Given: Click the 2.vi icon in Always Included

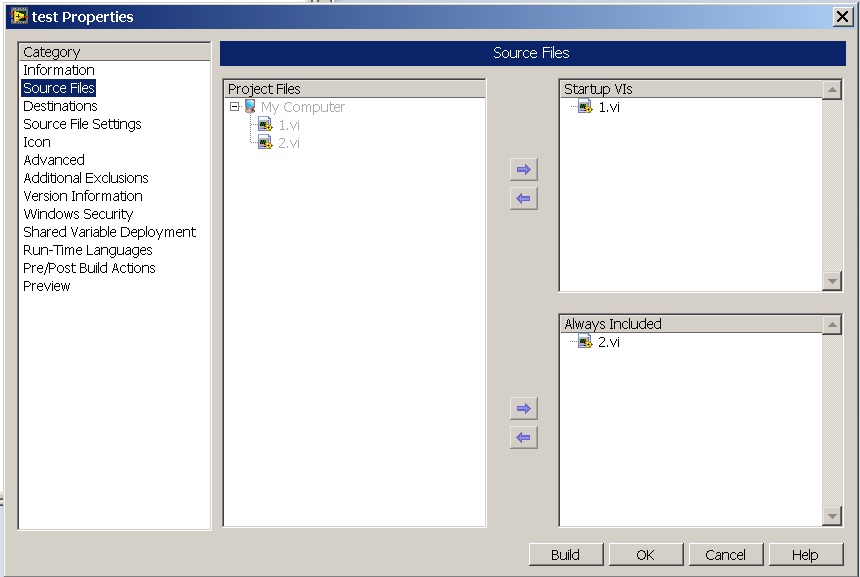Looking at the screenshot, I should pyautogui.click(x=585, y=342).
